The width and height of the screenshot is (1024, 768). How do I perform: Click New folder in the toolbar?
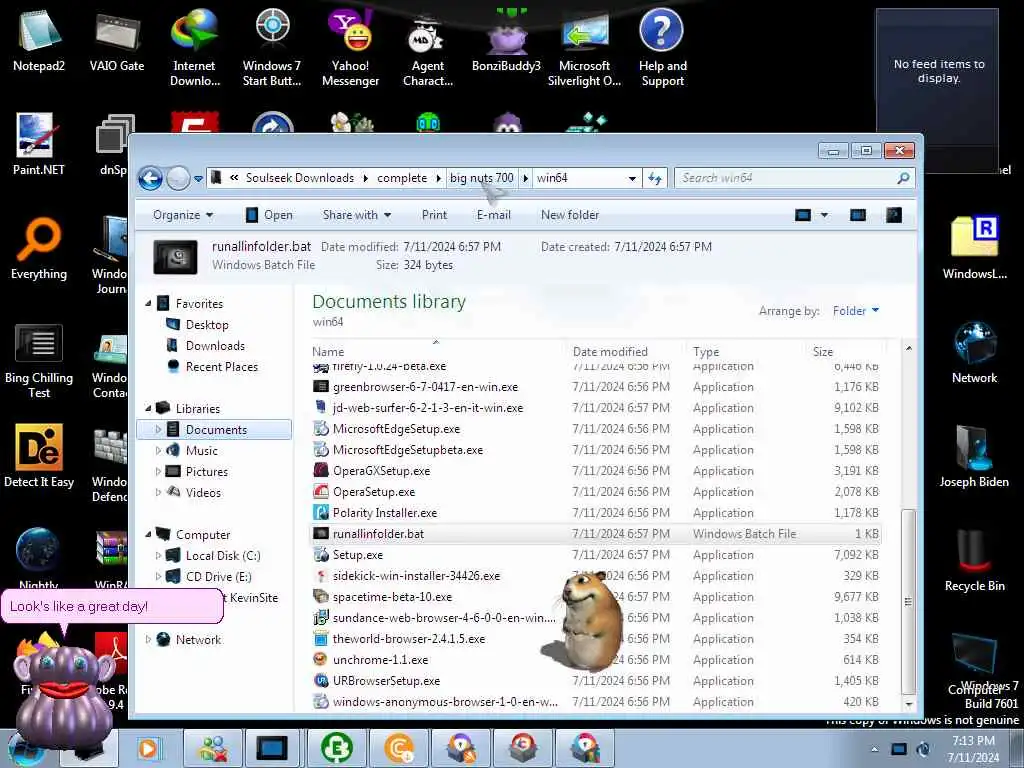point(569,215)
